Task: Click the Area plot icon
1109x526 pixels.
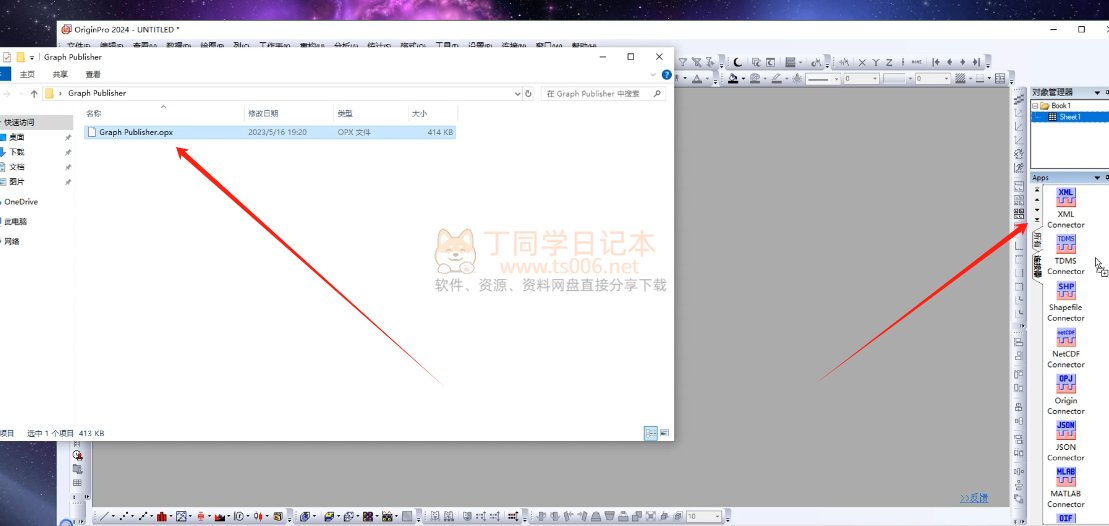Action: (219, 517)
